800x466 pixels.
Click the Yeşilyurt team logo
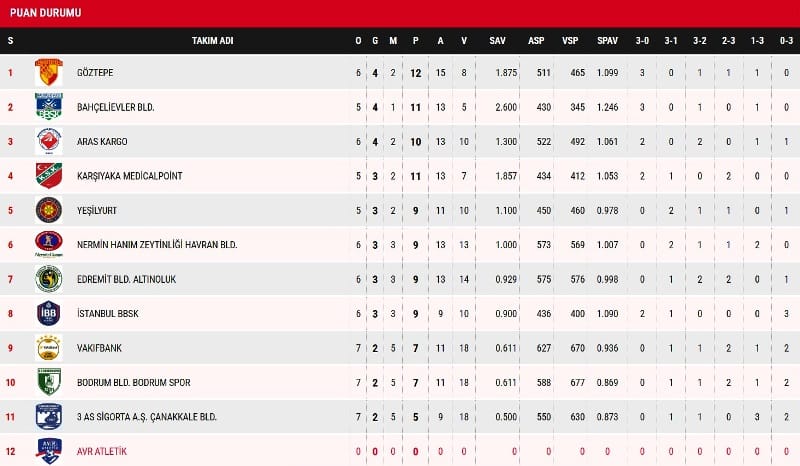coord(48,210)
